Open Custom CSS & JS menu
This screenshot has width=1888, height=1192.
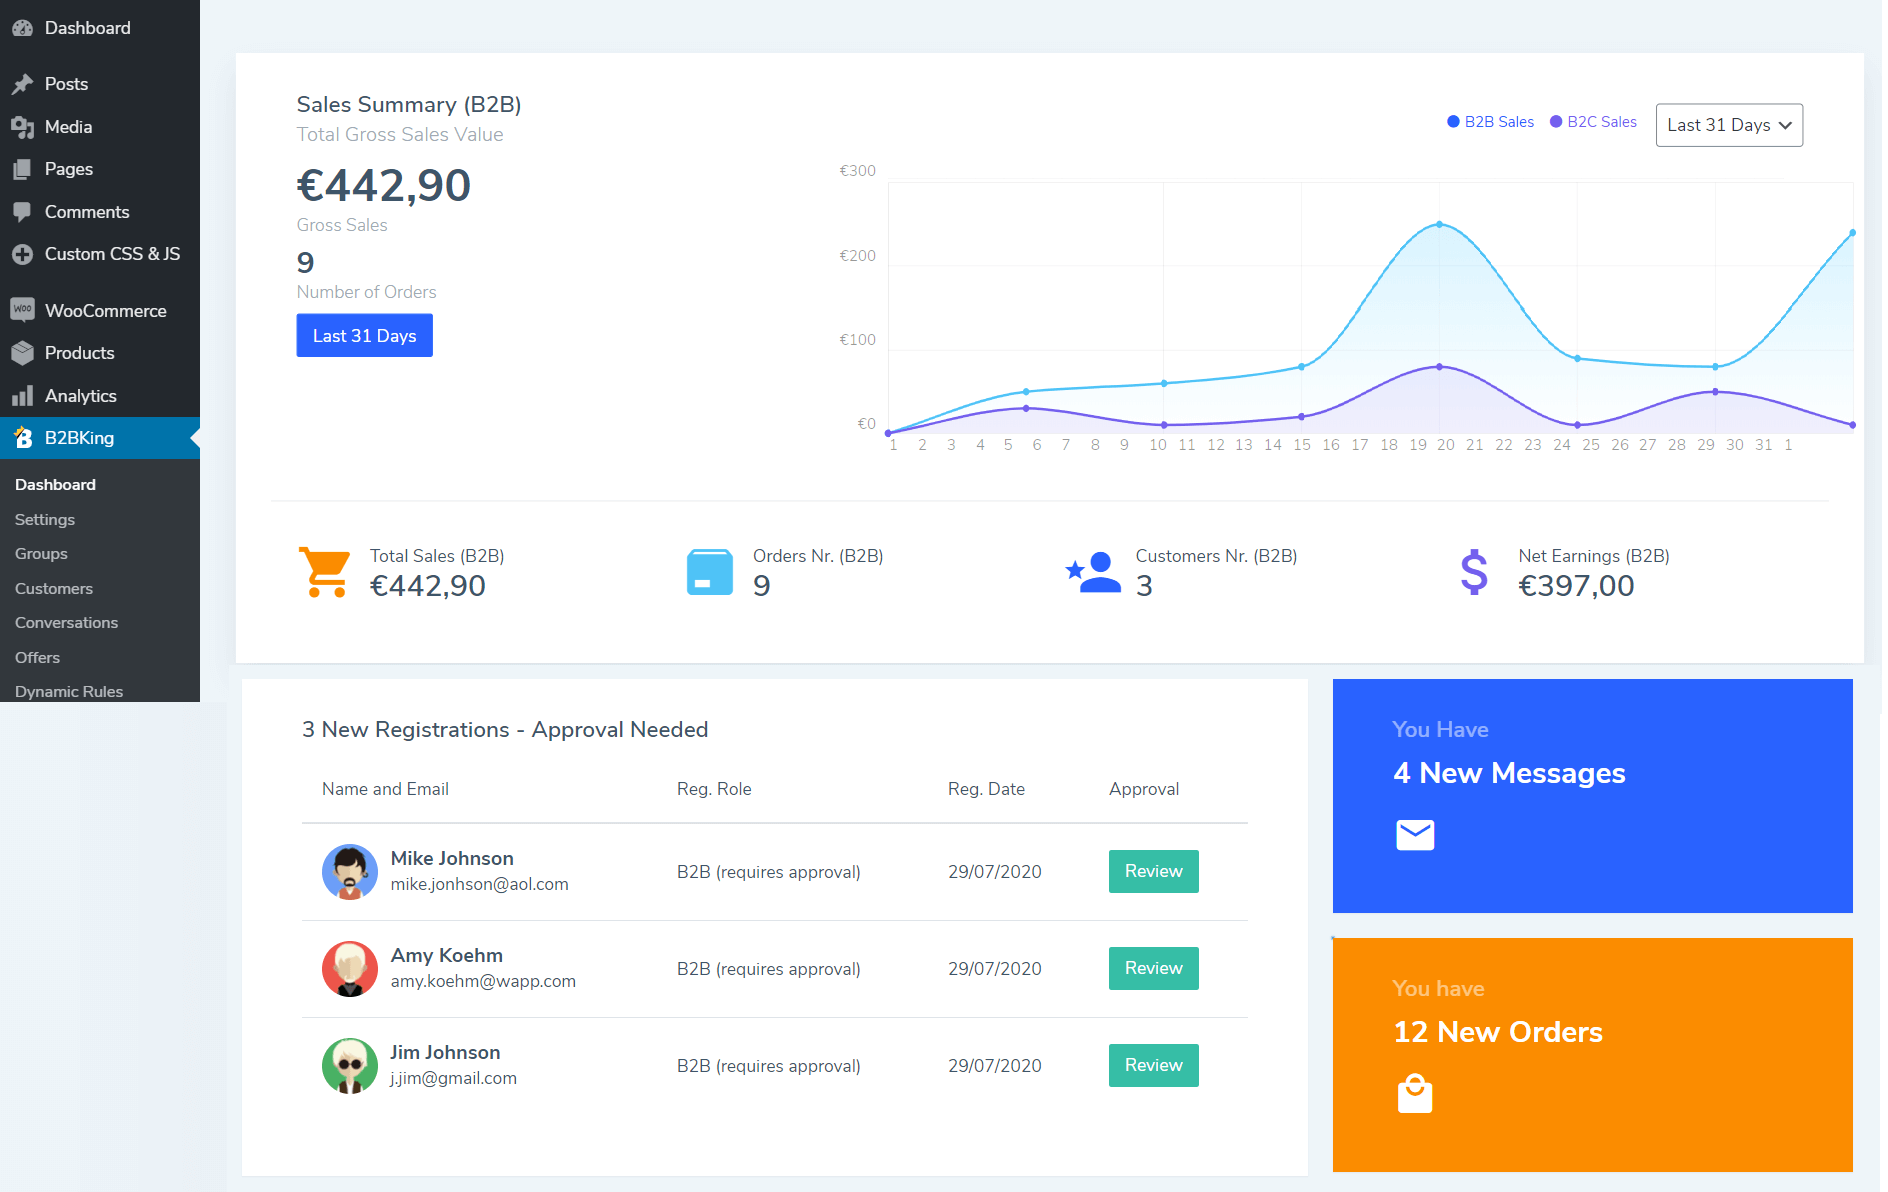(112, 254)
